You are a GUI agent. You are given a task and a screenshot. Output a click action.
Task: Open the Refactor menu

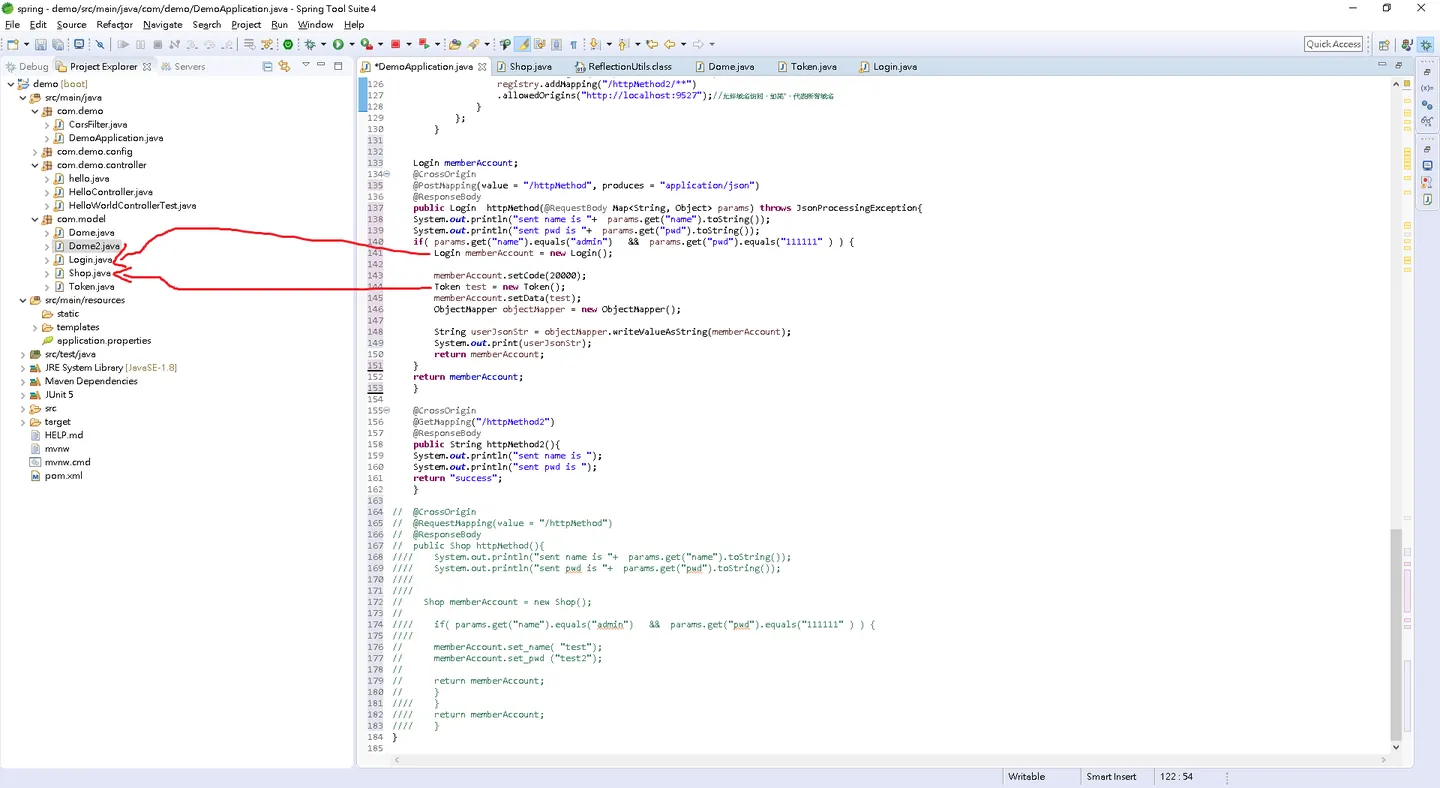(x=114, y=24)
